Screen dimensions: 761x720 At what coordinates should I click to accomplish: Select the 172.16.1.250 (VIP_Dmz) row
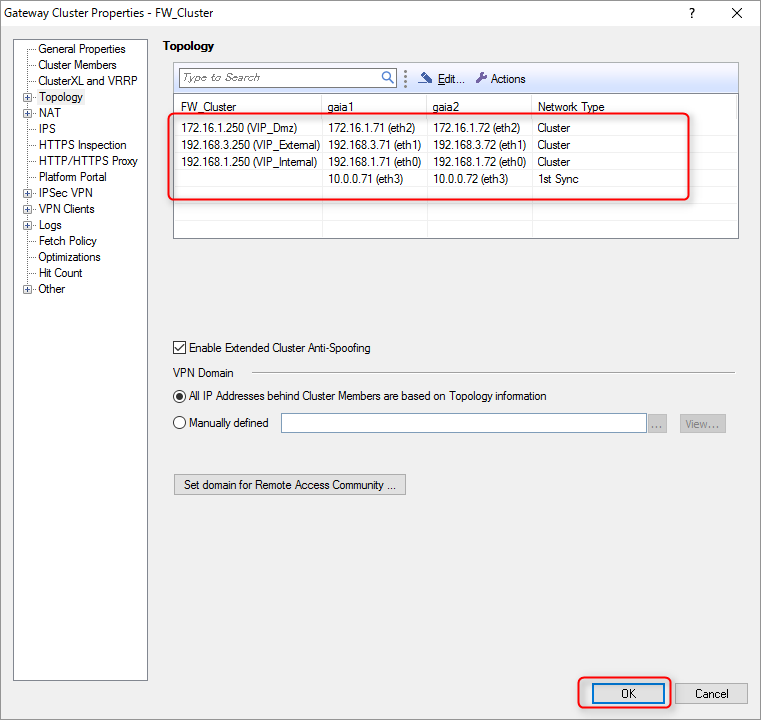pyautogui.click(x=455, y=128)
